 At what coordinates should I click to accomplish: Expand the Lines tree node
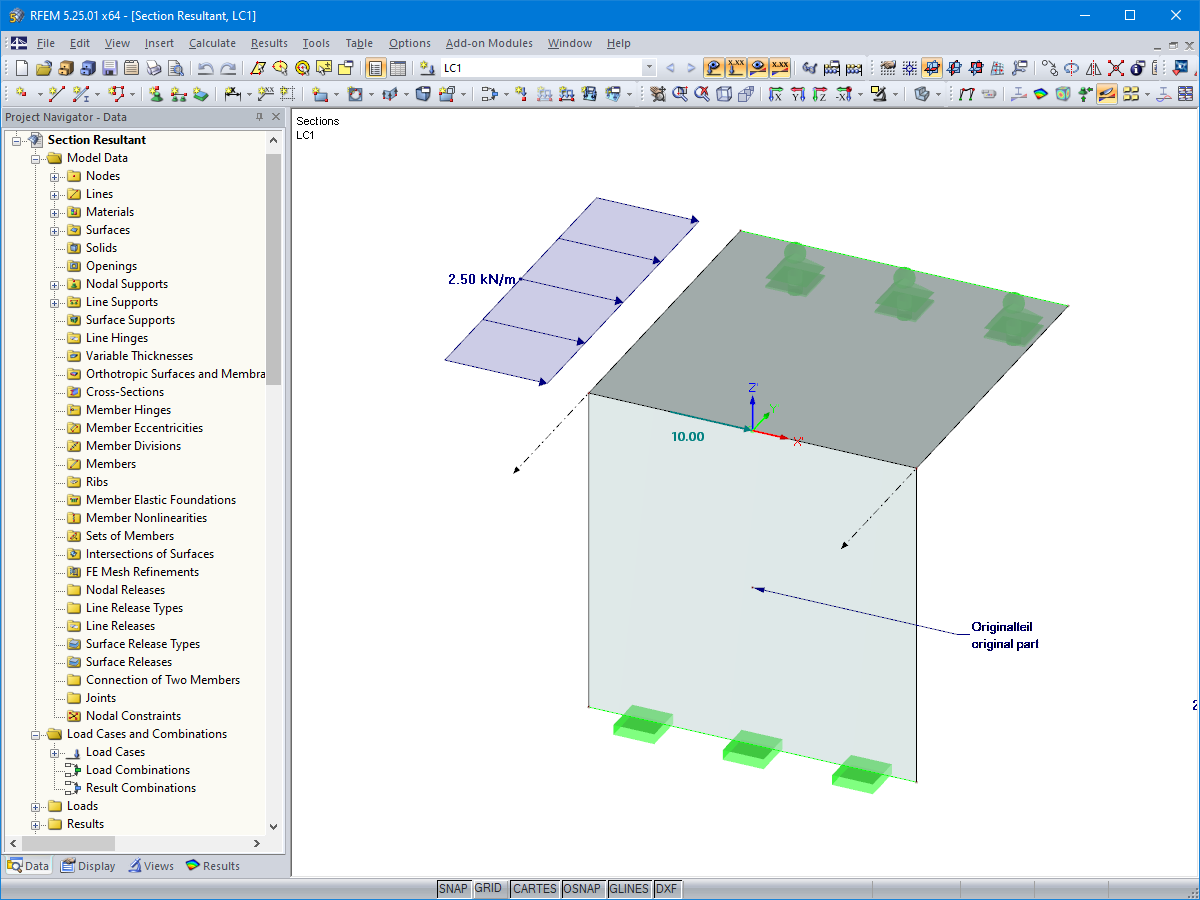point(55,194)
